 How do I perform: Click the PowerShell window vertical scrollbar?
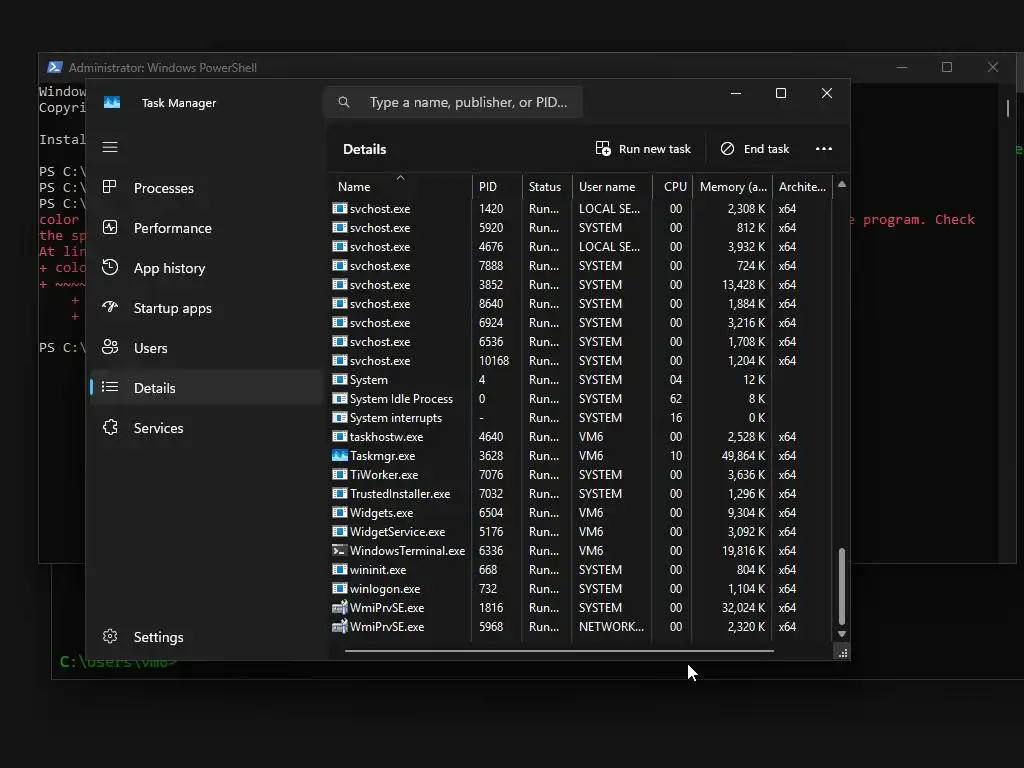[1008, 108]
